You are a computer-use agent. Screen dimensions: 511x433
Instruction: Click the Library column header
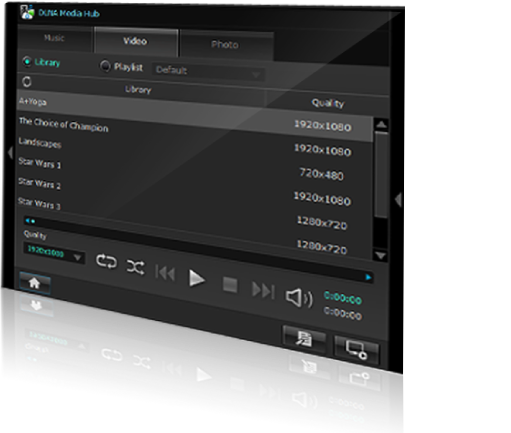(x=138, y=89)
